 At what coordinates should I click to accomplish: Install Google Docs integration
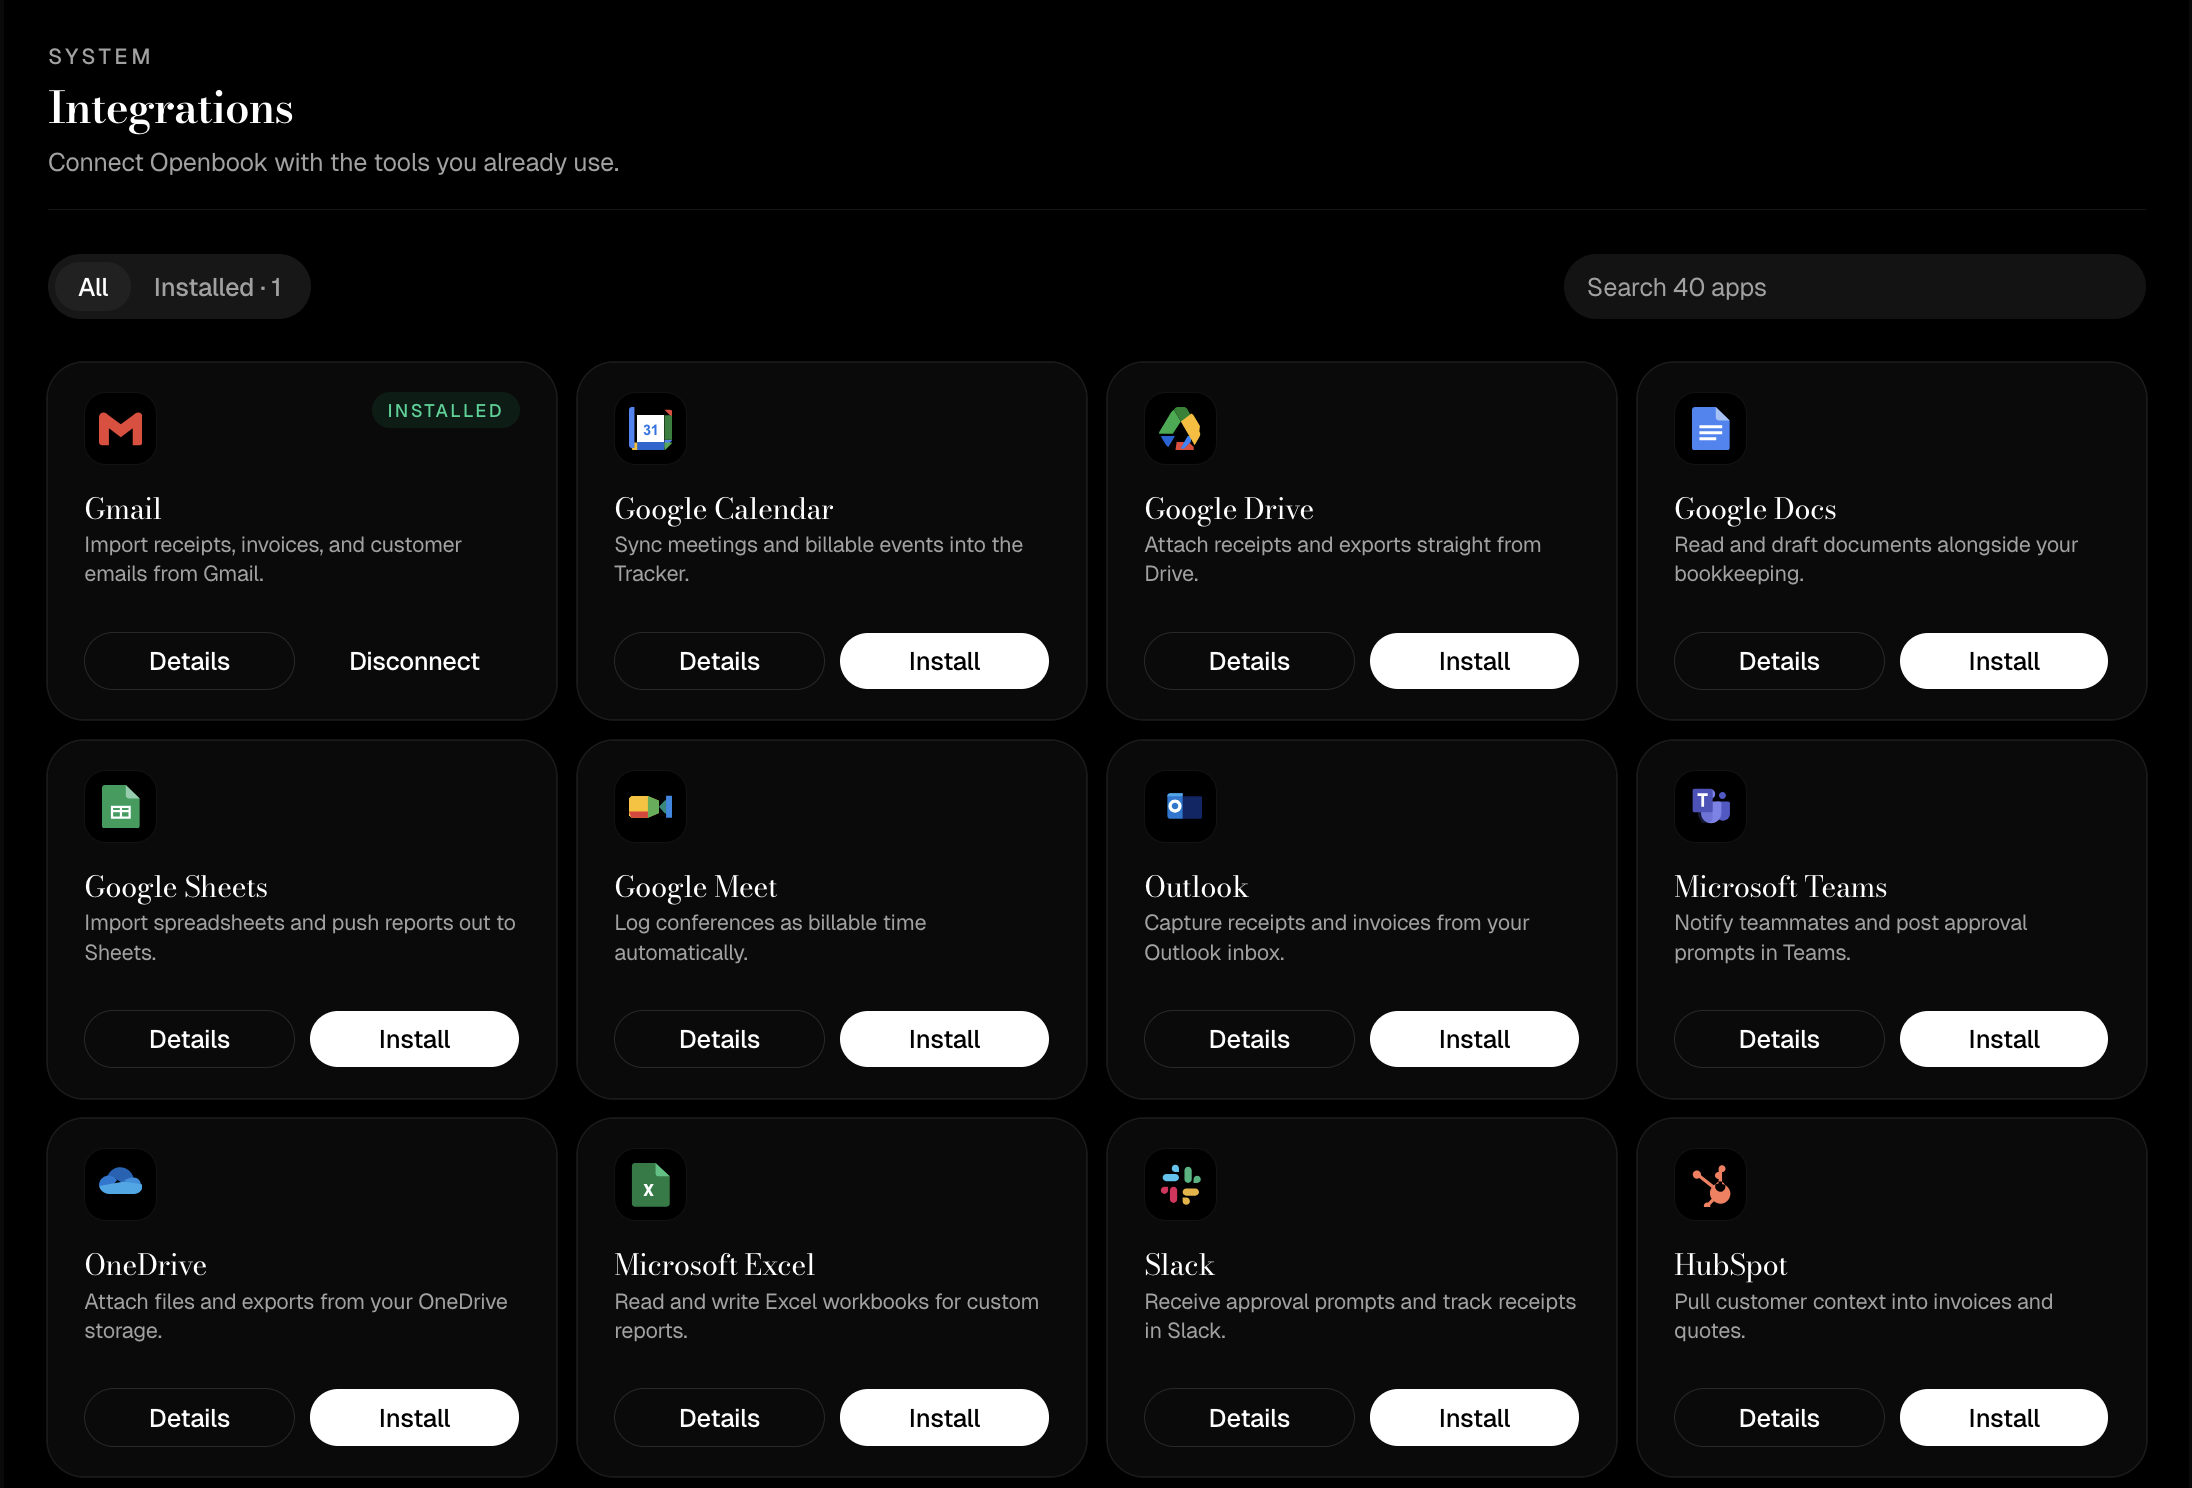click(2004, 661)
